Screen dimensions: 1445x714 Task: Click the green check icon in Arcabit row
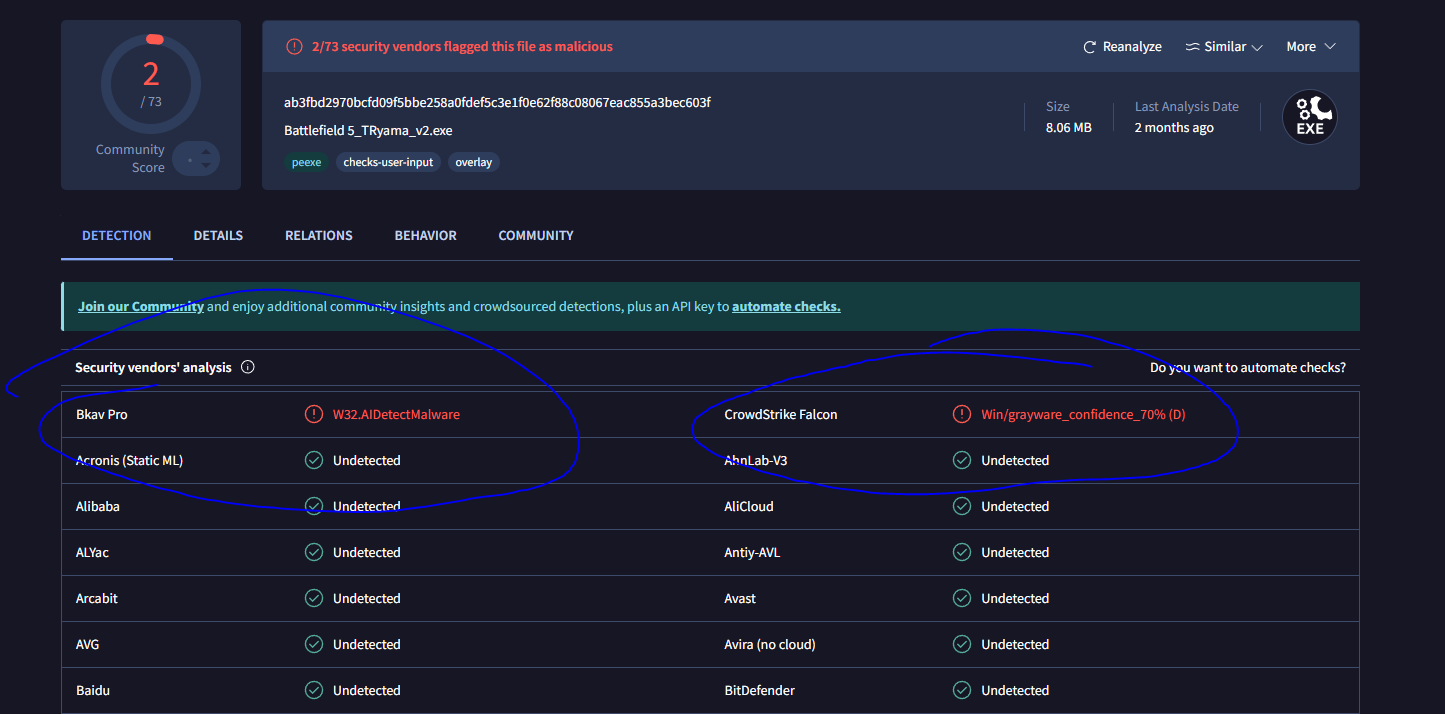(x=313, y=598)
